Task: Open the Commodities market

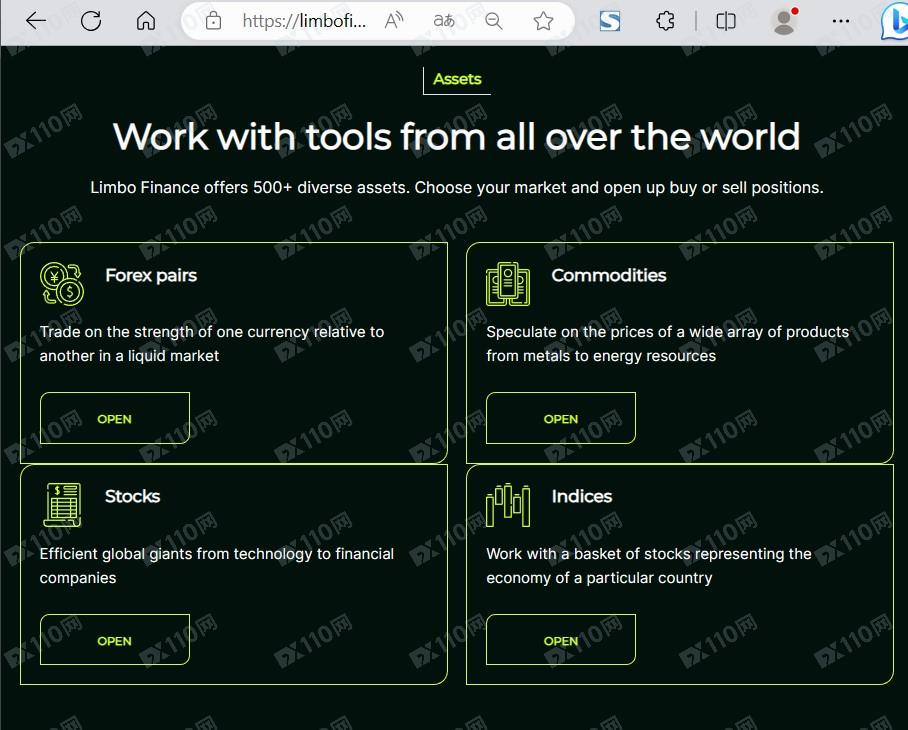Action: pos(561,418)
